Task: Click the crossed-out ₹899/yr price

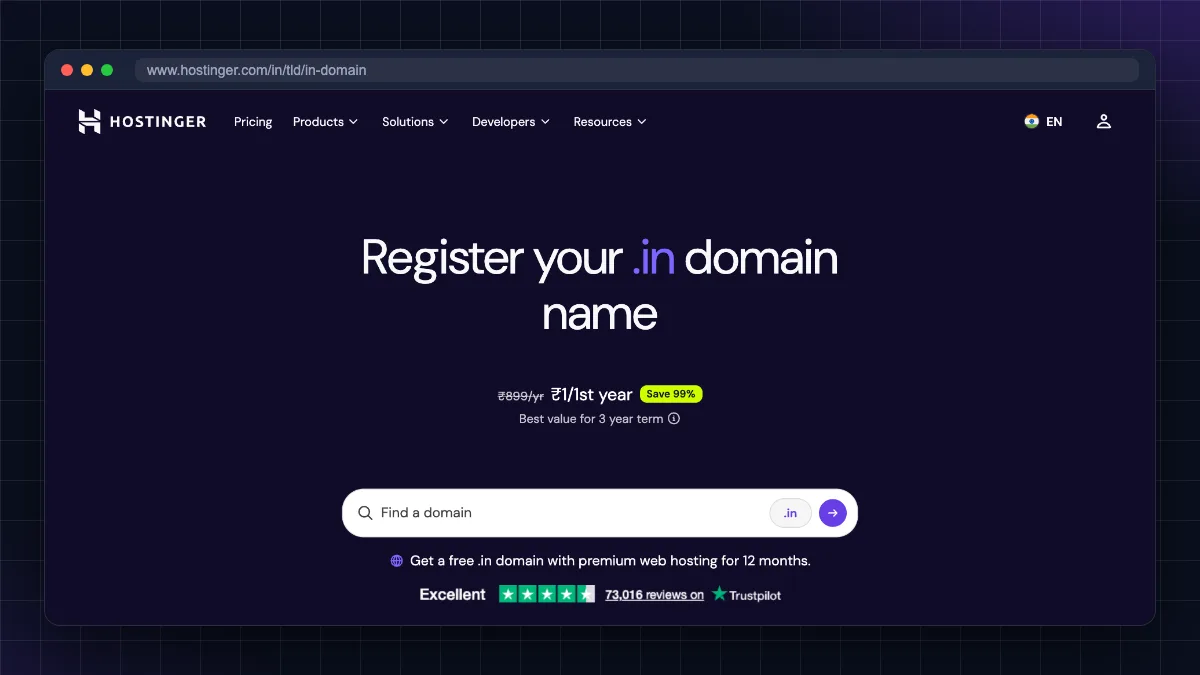Action: point(521,396)
